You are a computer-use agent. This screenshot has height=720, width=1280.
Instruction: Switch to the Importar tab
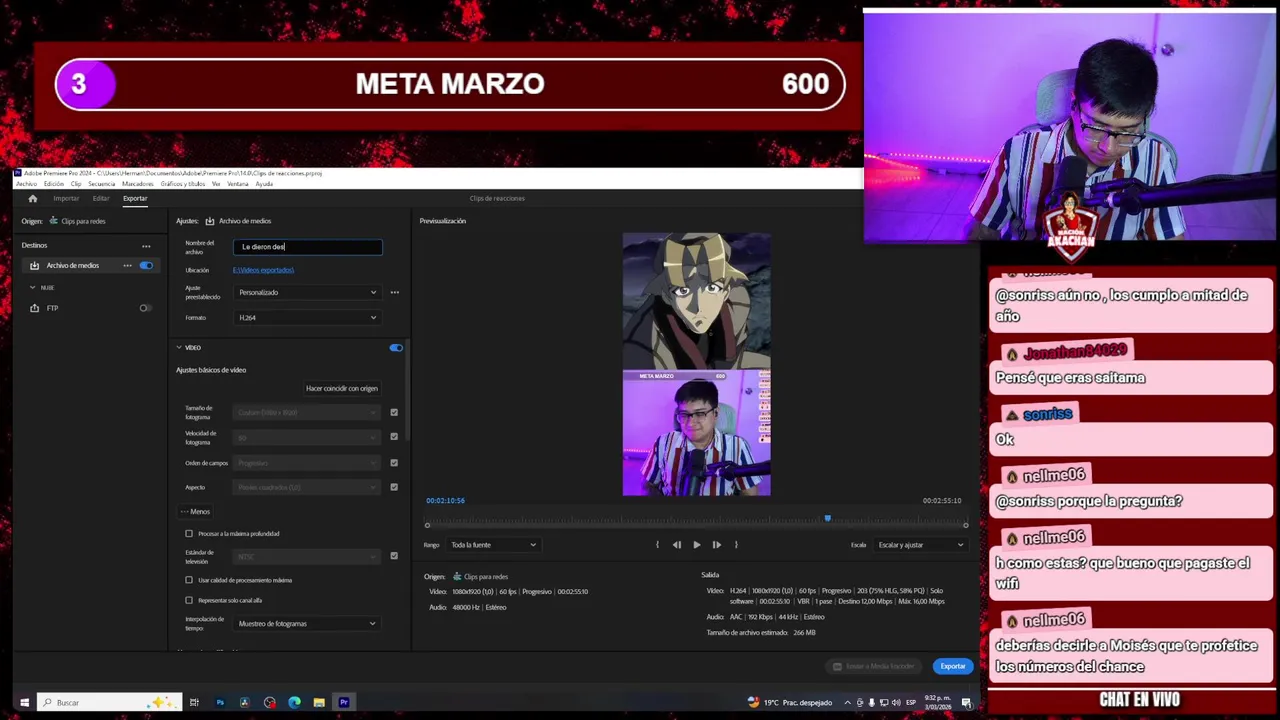[x=66, y=198]
